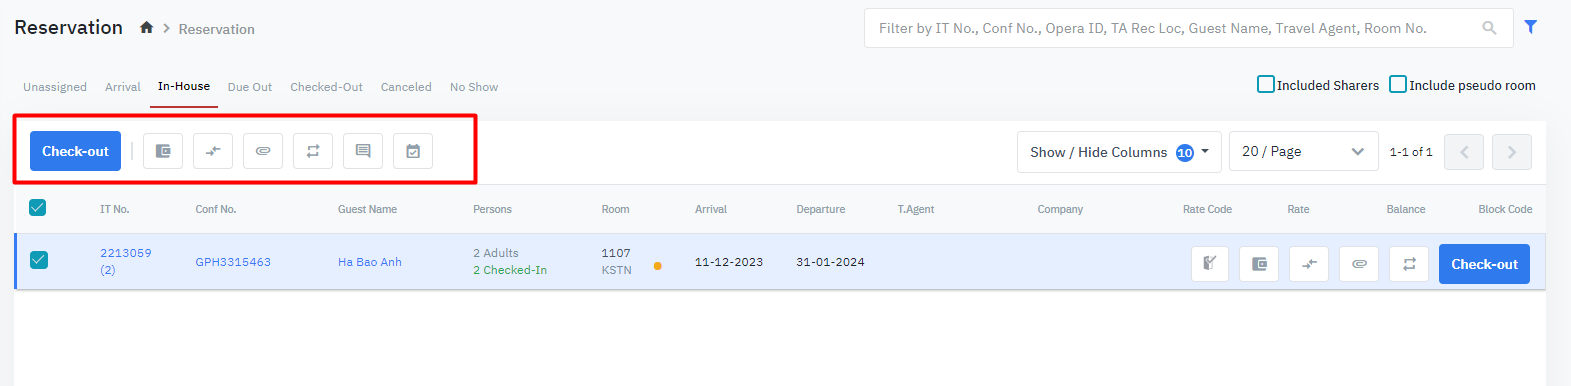Open the filter funnel icon beside search
The height and width of the screenshot is (386, 1571).
pos(1531,27)
